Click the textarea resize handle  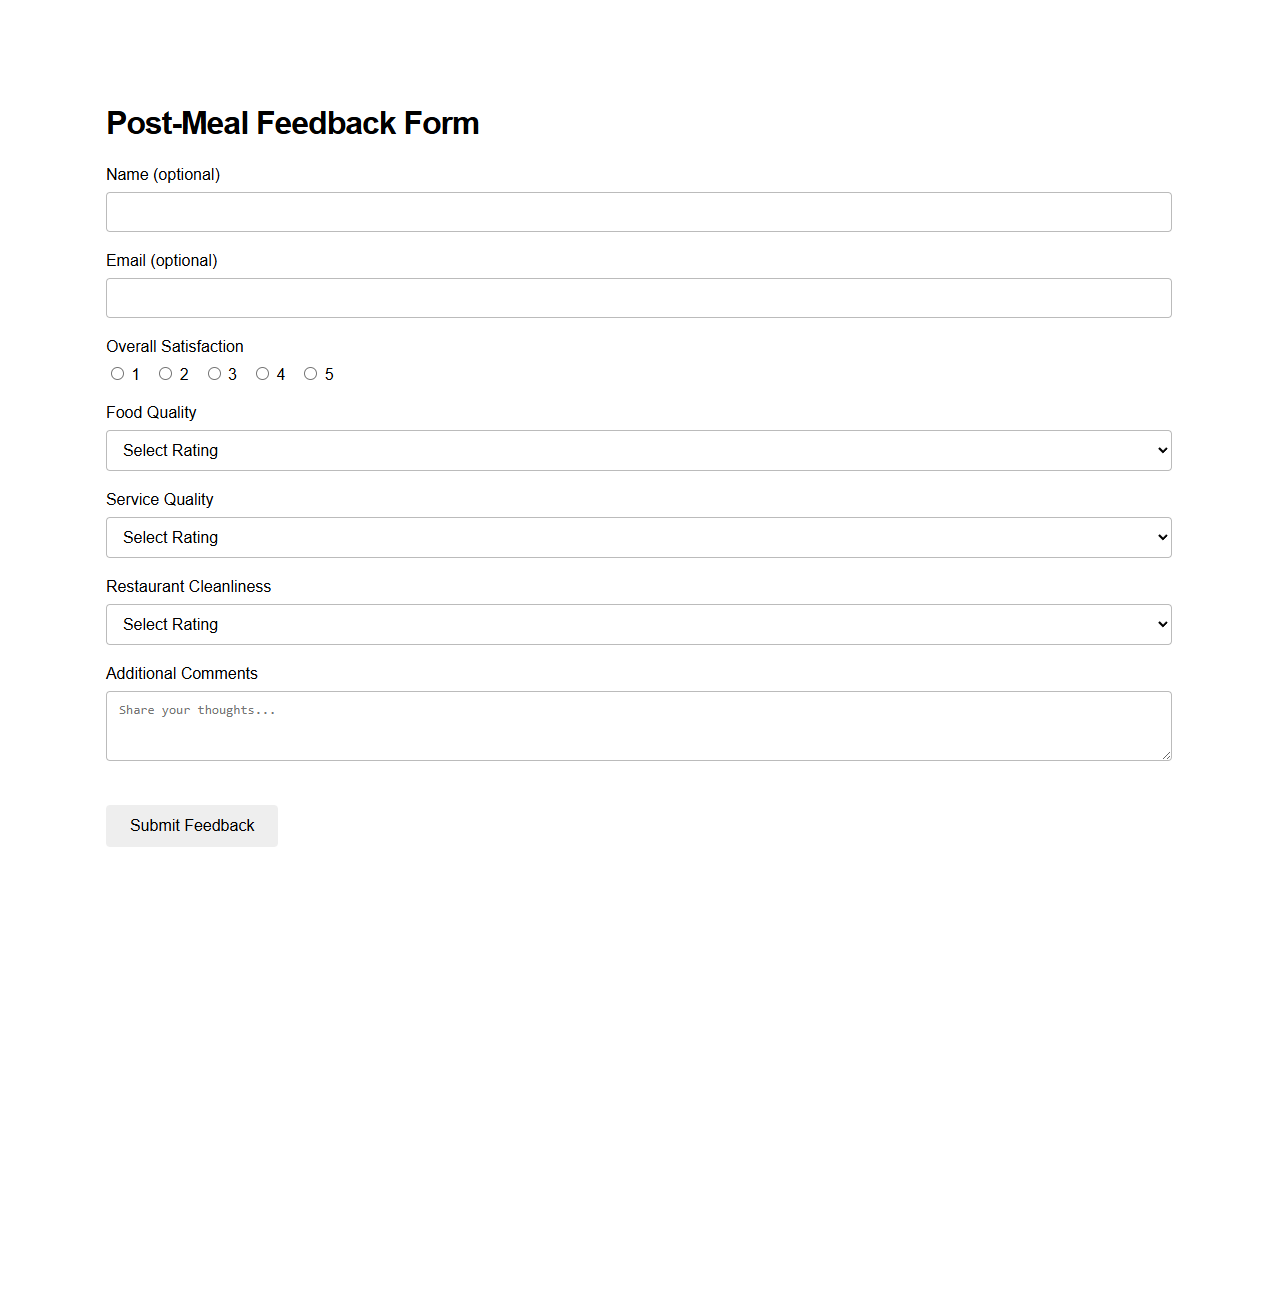(x=1165, y=755)
